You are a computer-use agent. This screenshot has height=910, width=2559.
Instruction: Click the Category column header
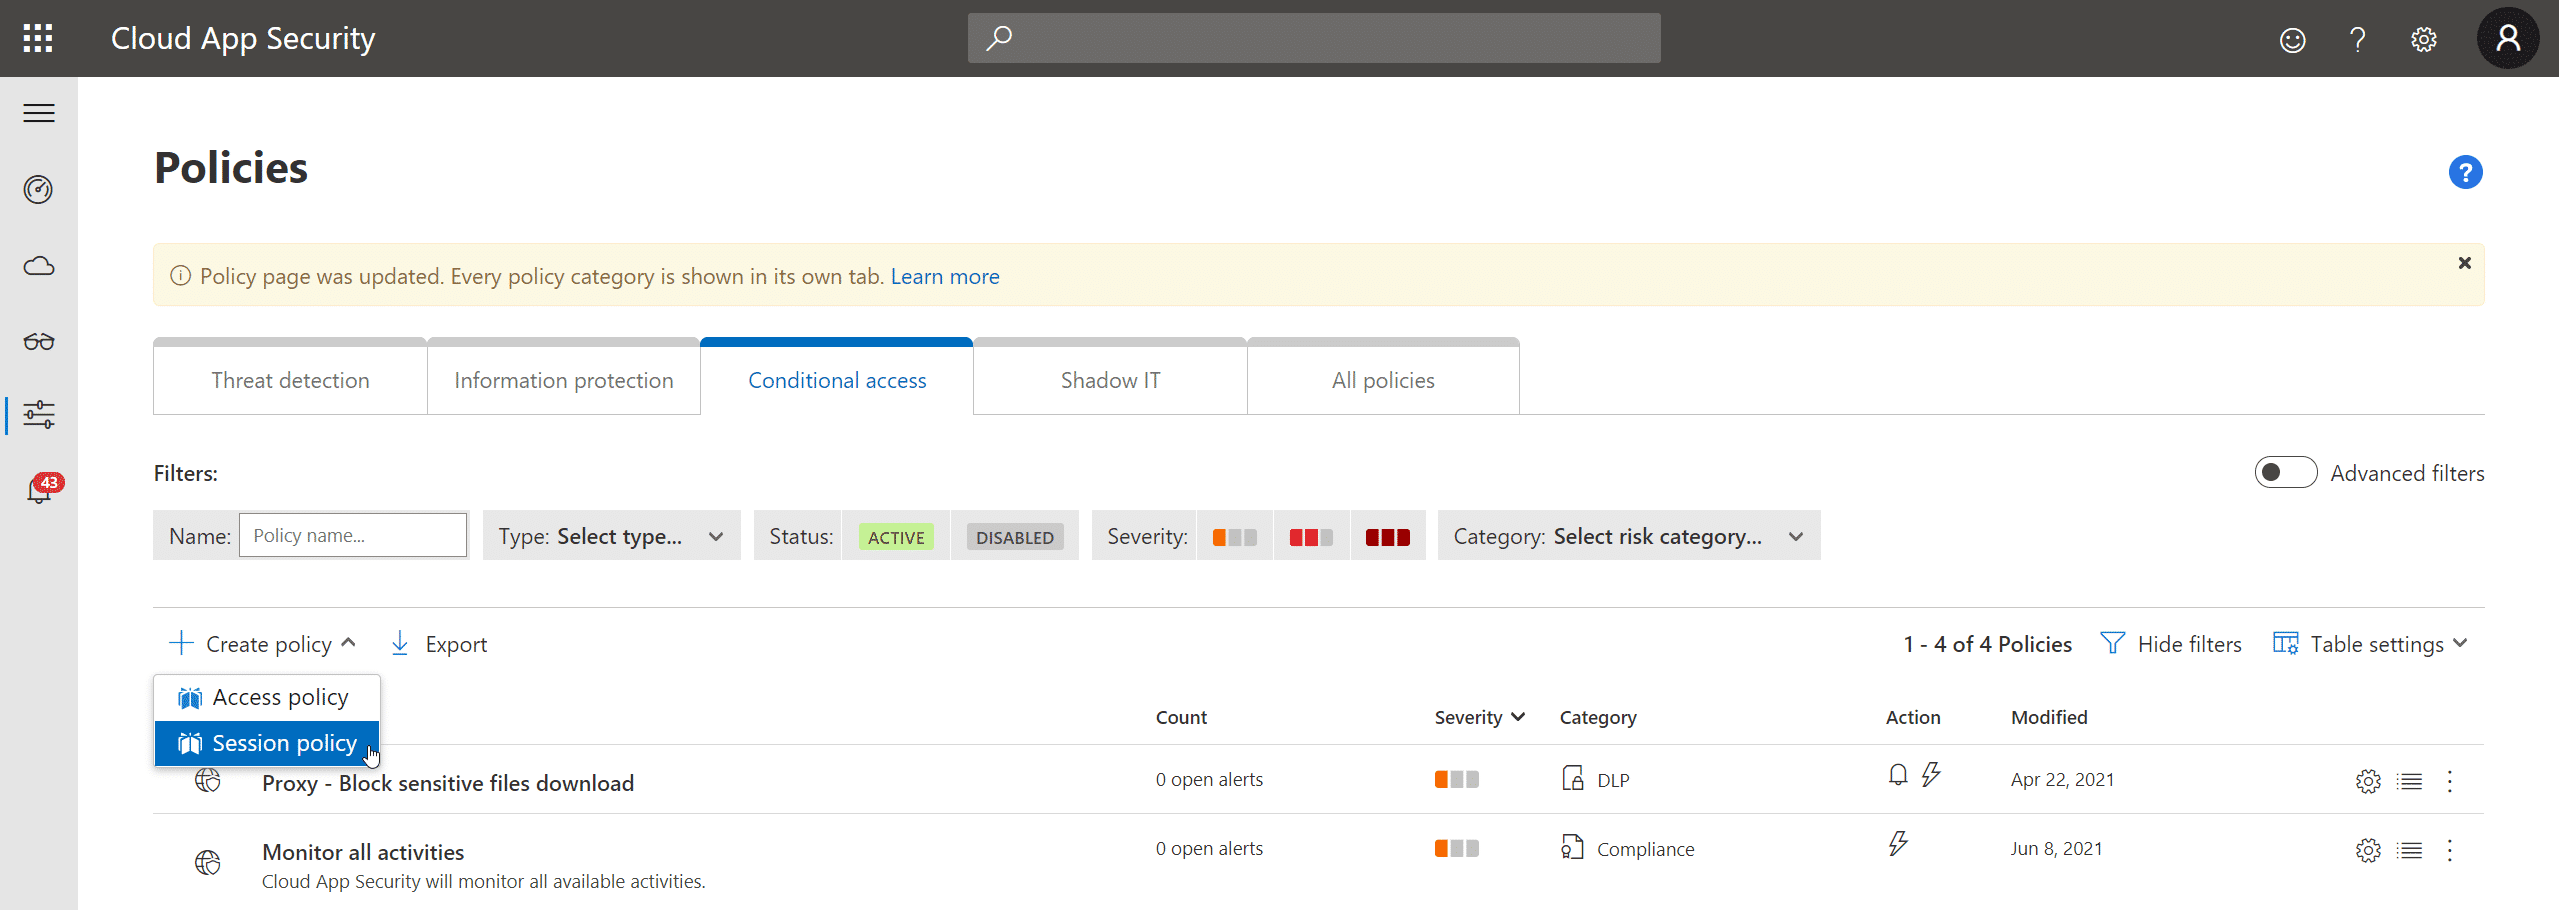click(x=1598, y=717)
